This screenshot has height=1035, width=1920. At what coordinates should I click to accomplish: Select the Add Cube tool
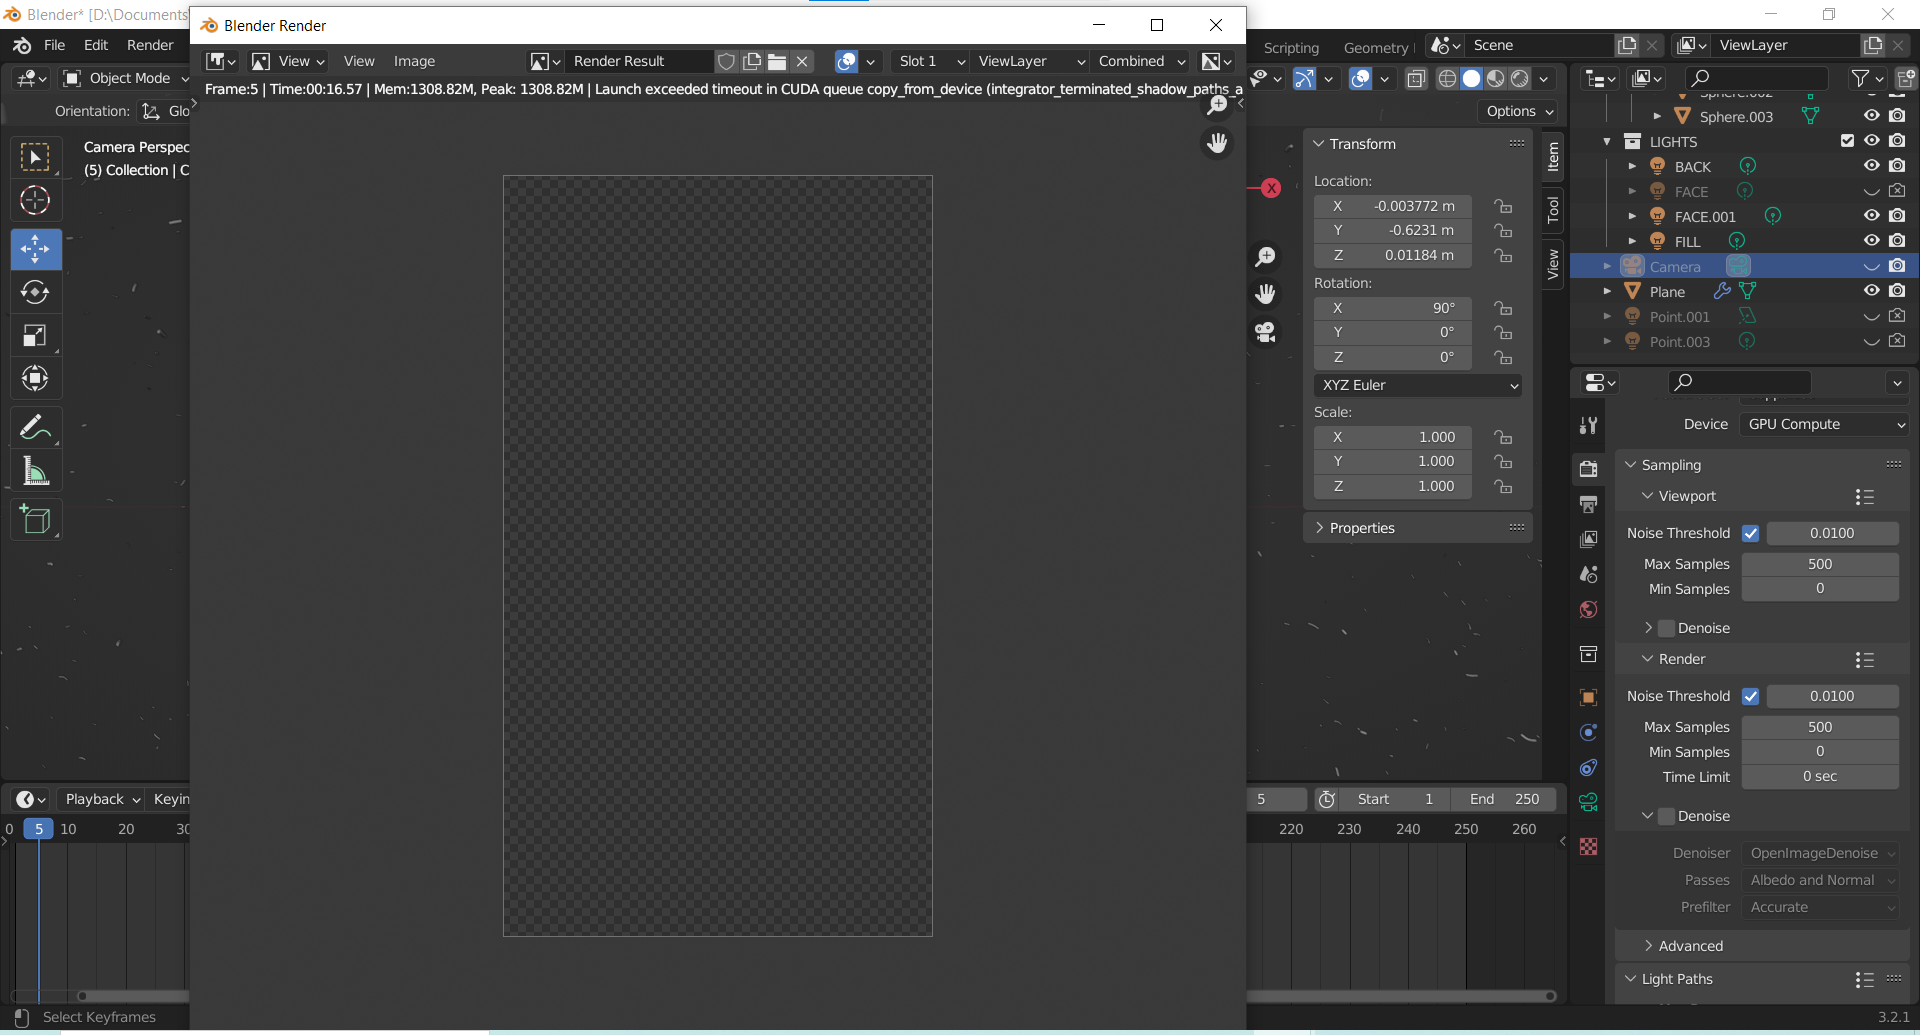pos(36,520)
